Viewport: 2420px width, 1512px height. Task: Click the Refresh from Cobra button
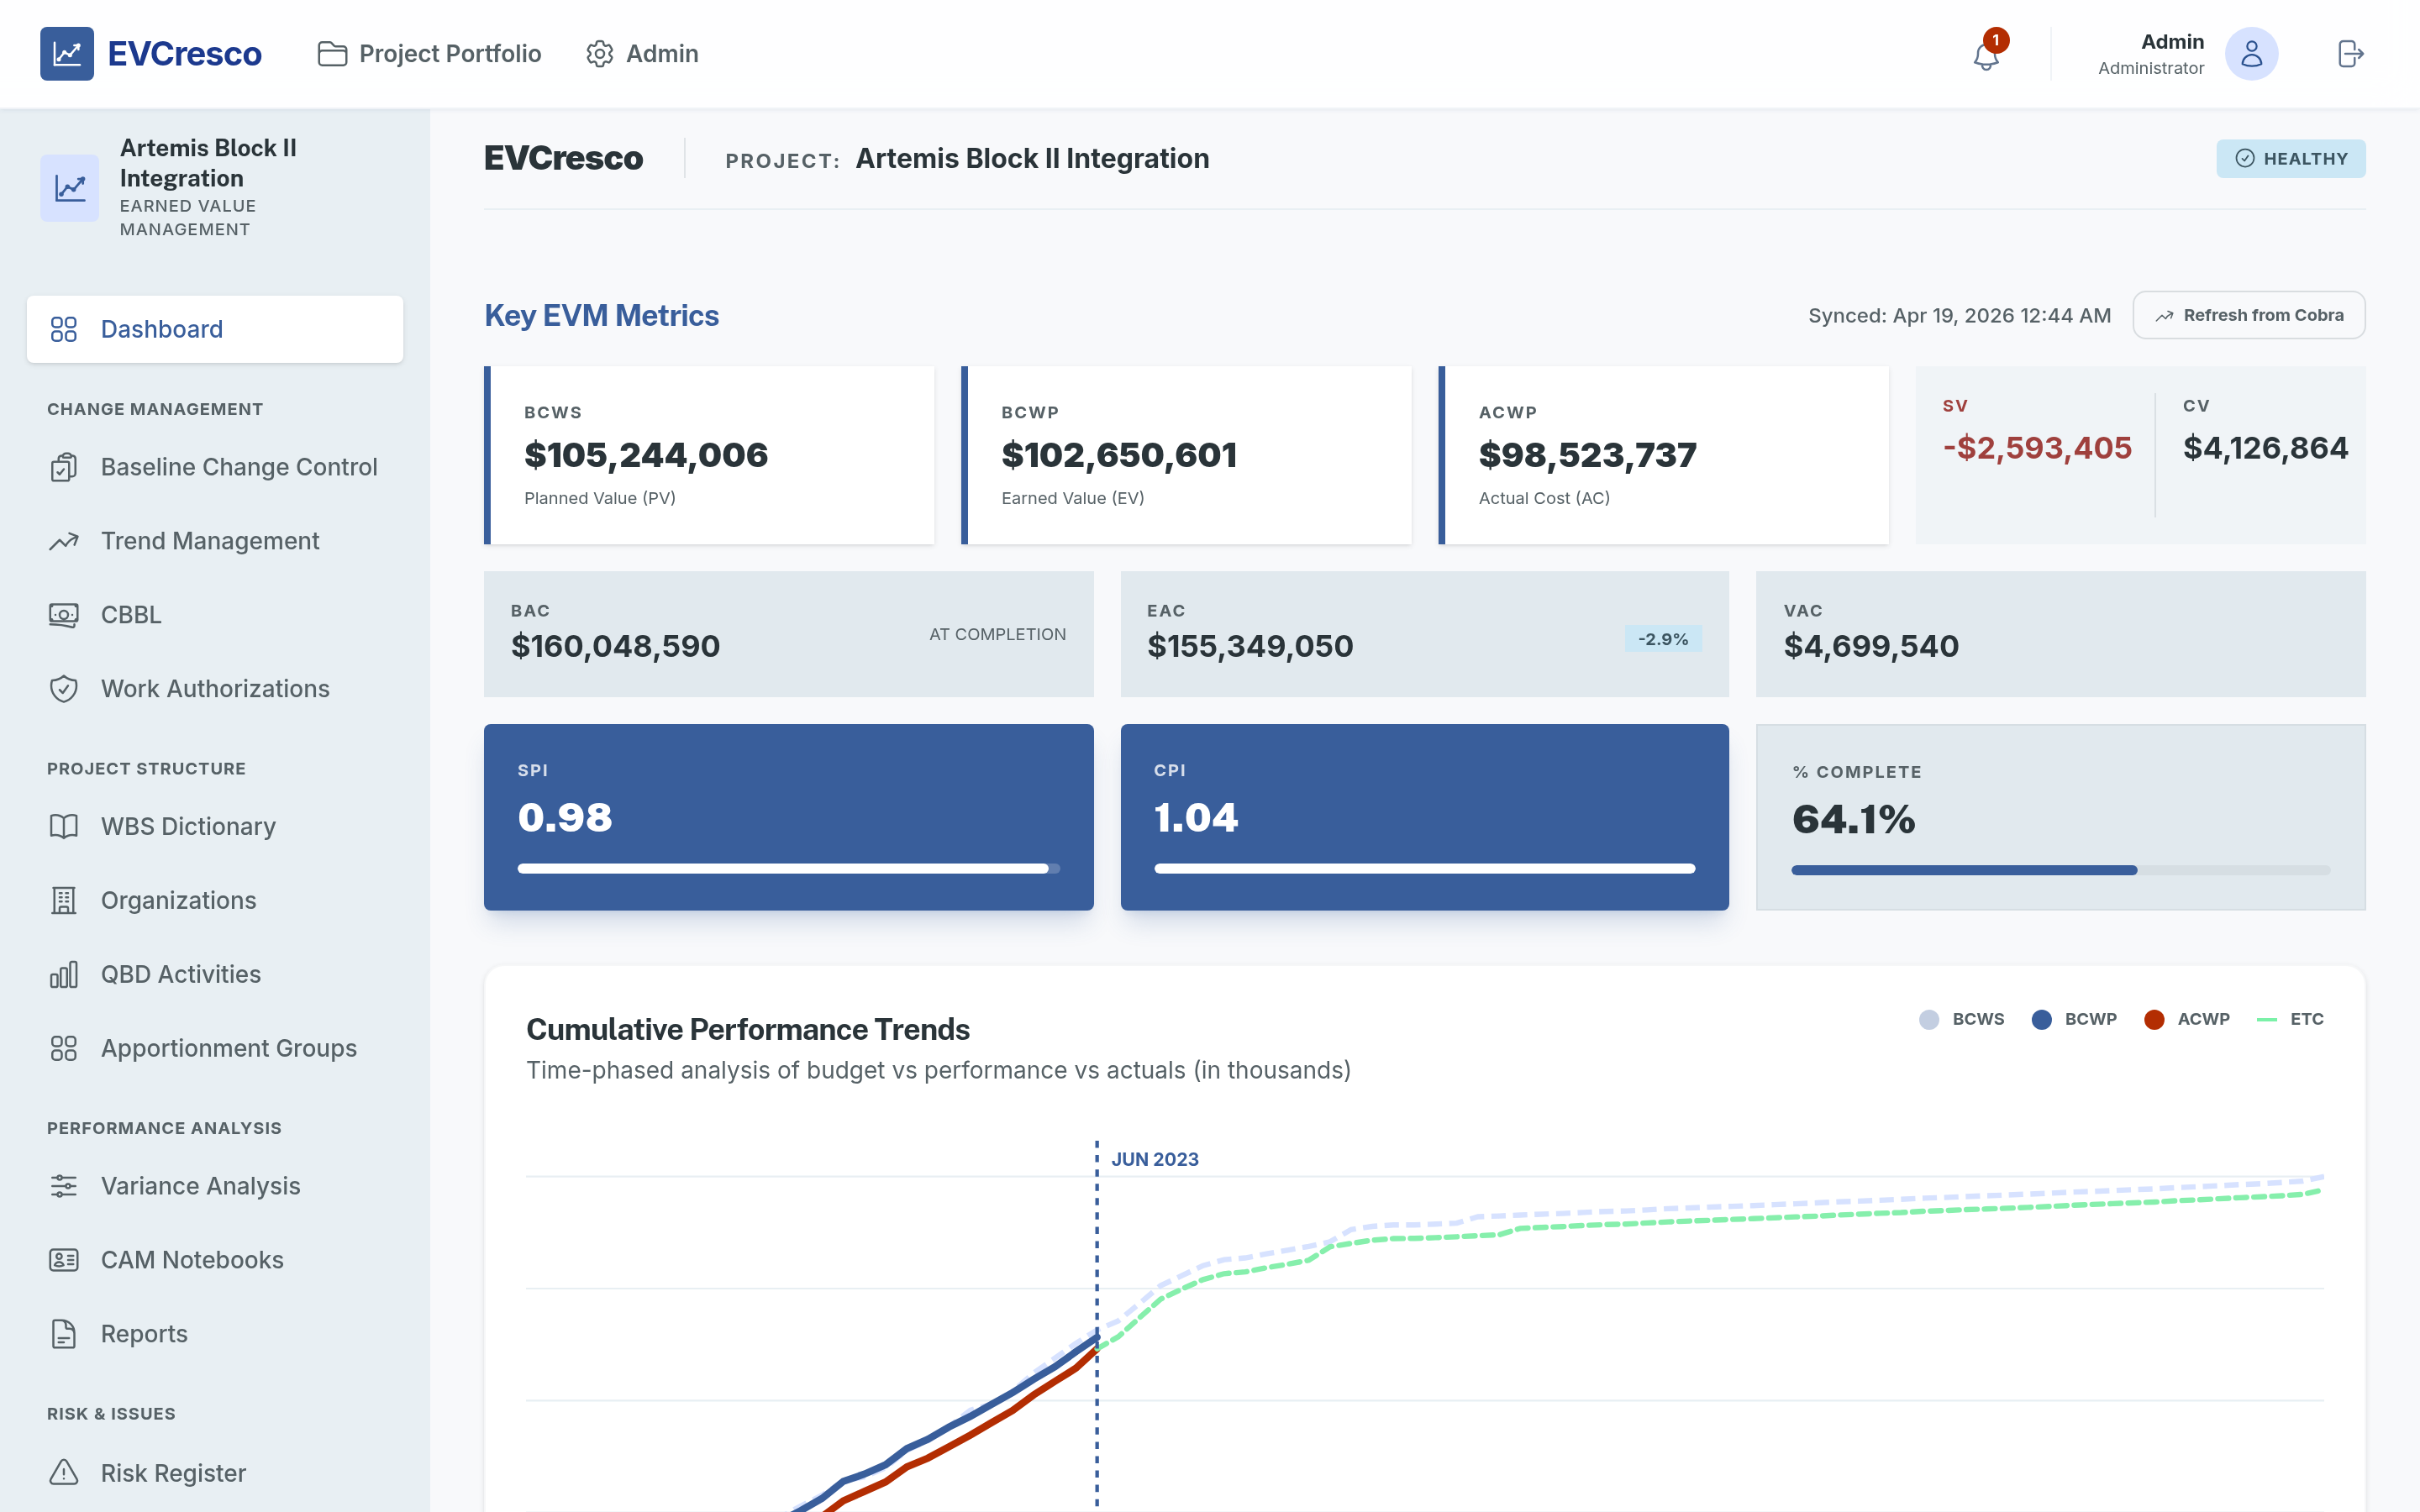2249,315
